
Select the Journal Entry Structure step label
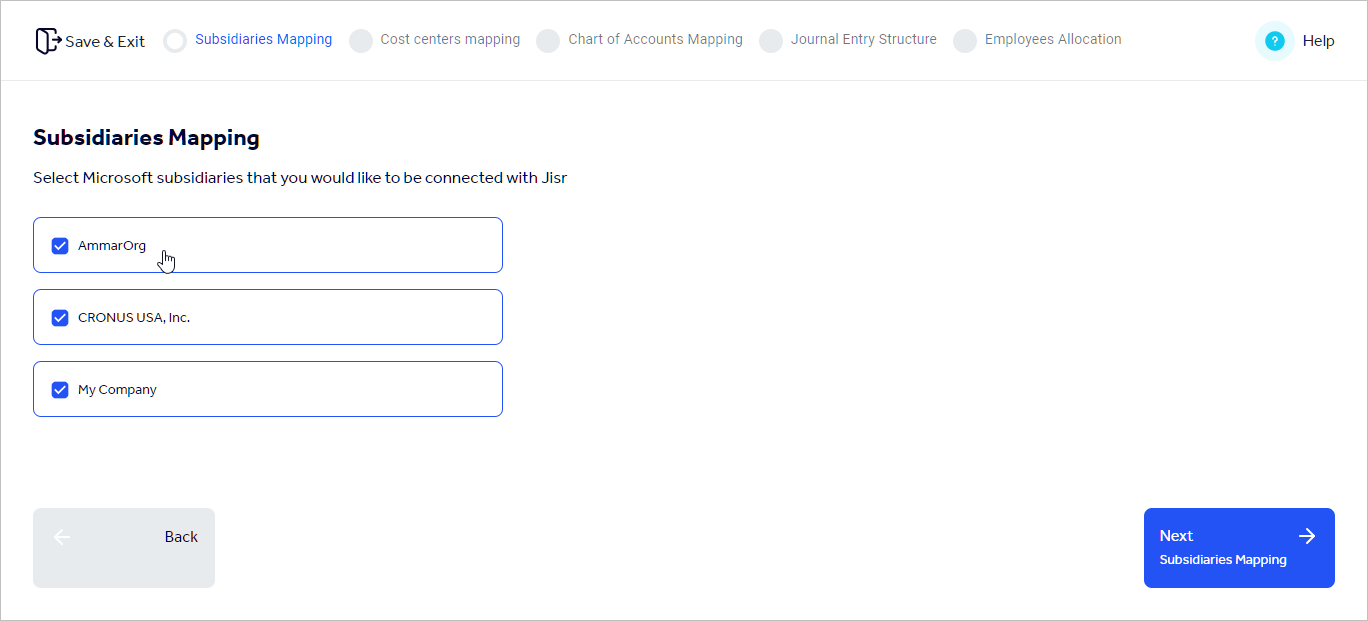pyautogui.click(x=863, y=40)
